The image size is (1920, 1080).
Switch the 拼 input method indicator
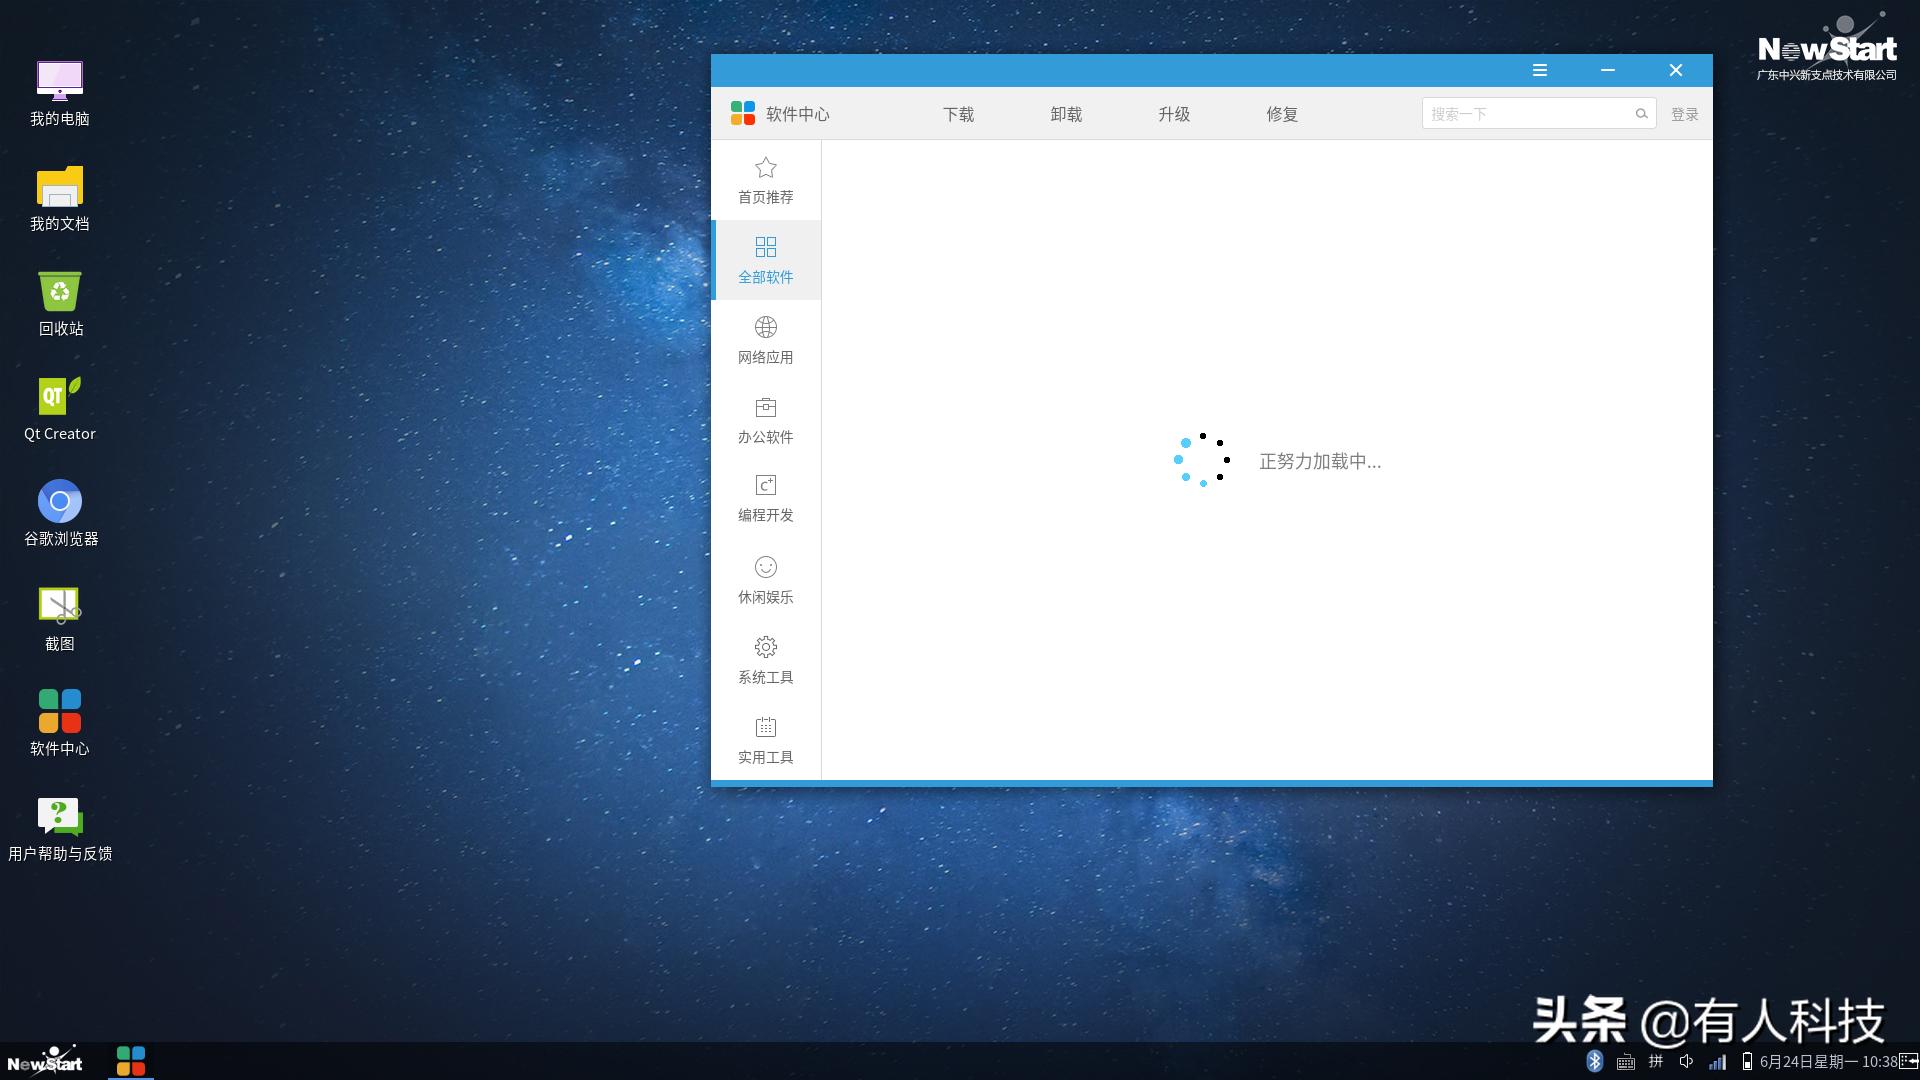point(1656,1062)
